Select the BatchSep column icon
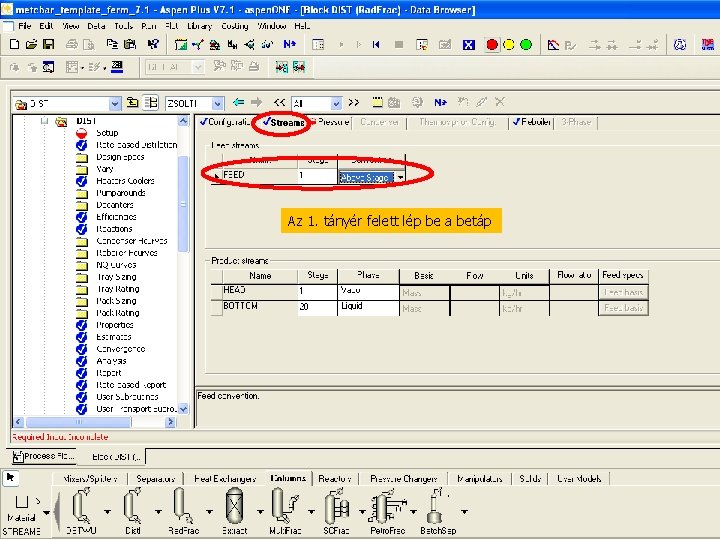 click(436, 508)
